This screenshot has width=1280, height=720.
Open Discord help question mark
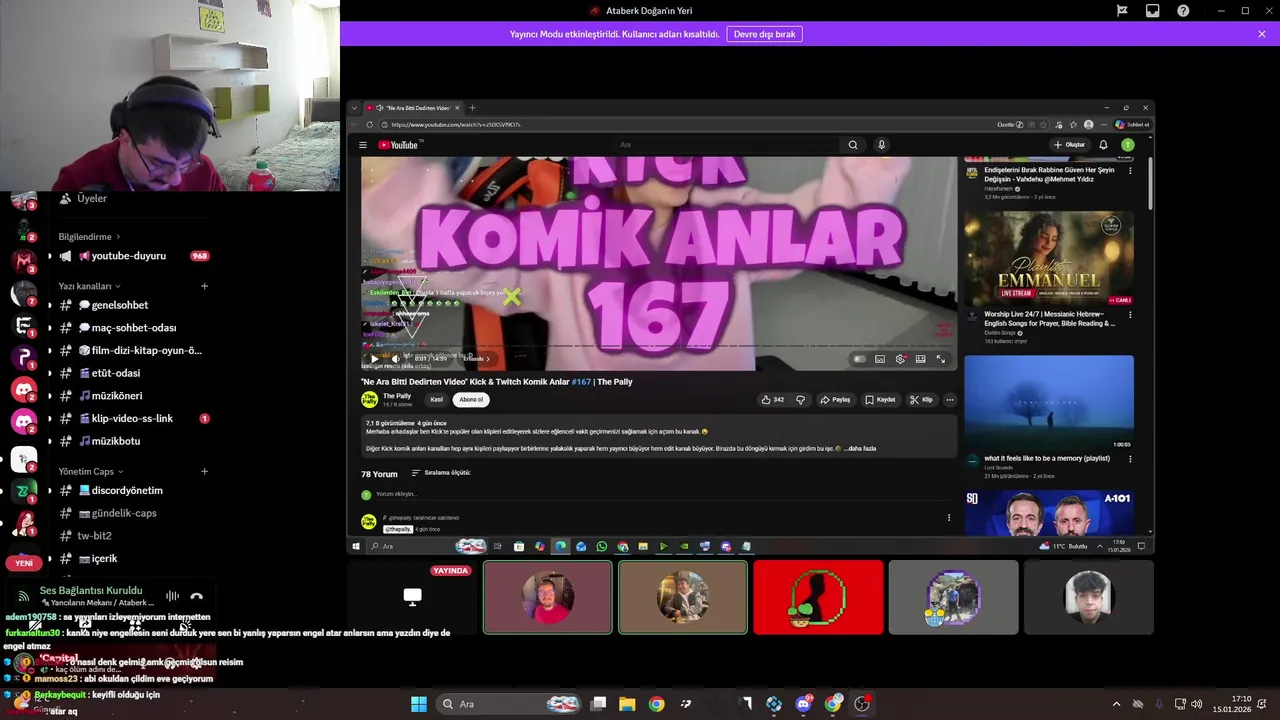(1183, 11)
